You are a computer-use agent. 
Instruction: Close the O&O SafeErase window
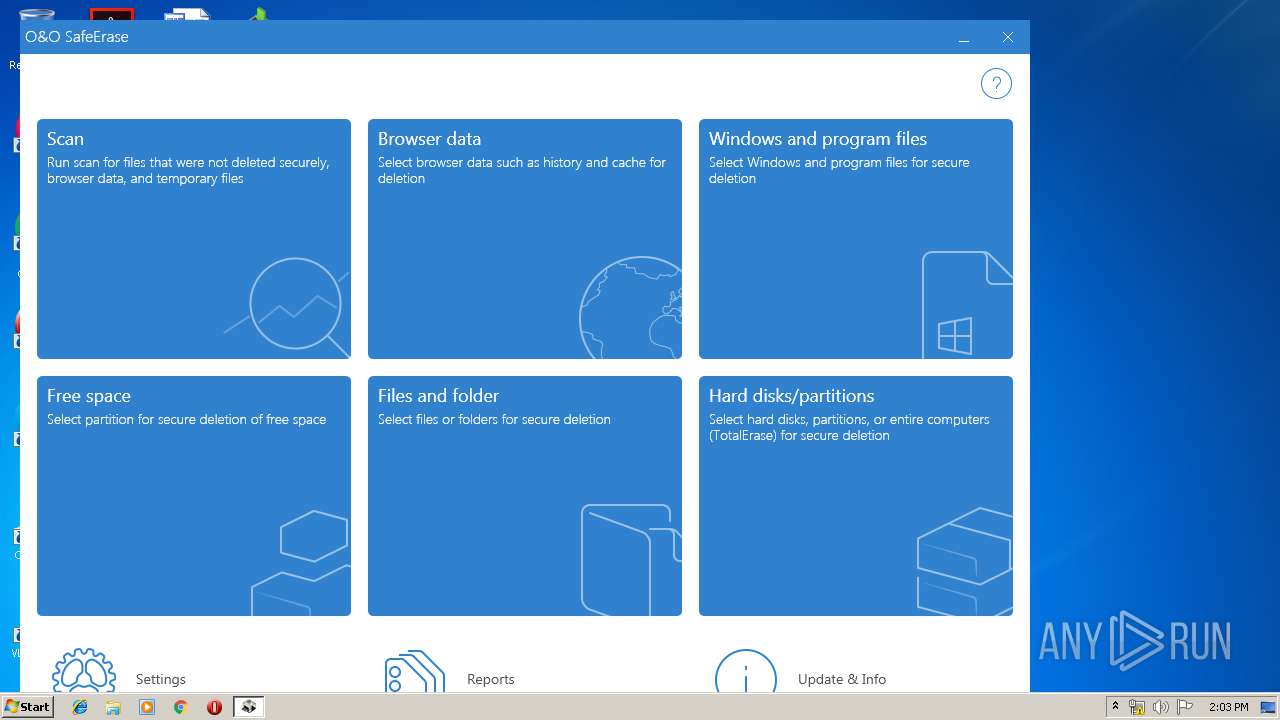click(x=1008, y=38)
